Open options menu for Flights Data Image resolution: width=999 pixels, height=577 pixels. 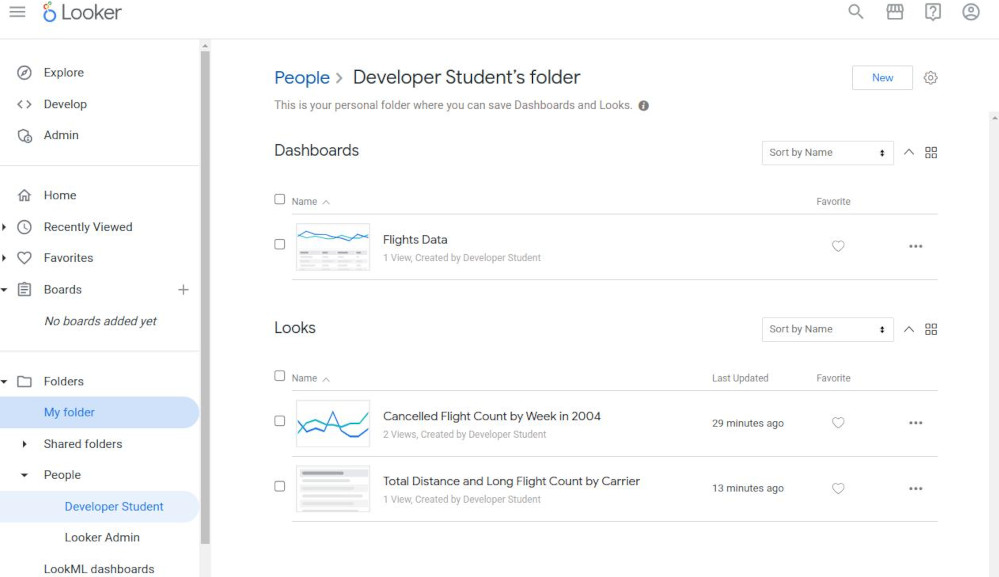tap(916, 246)
